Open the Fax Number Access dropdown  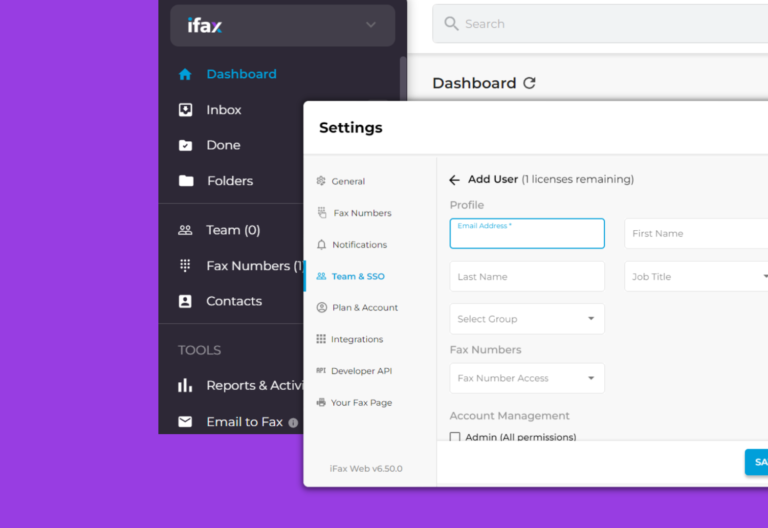[x=527, y=378]
